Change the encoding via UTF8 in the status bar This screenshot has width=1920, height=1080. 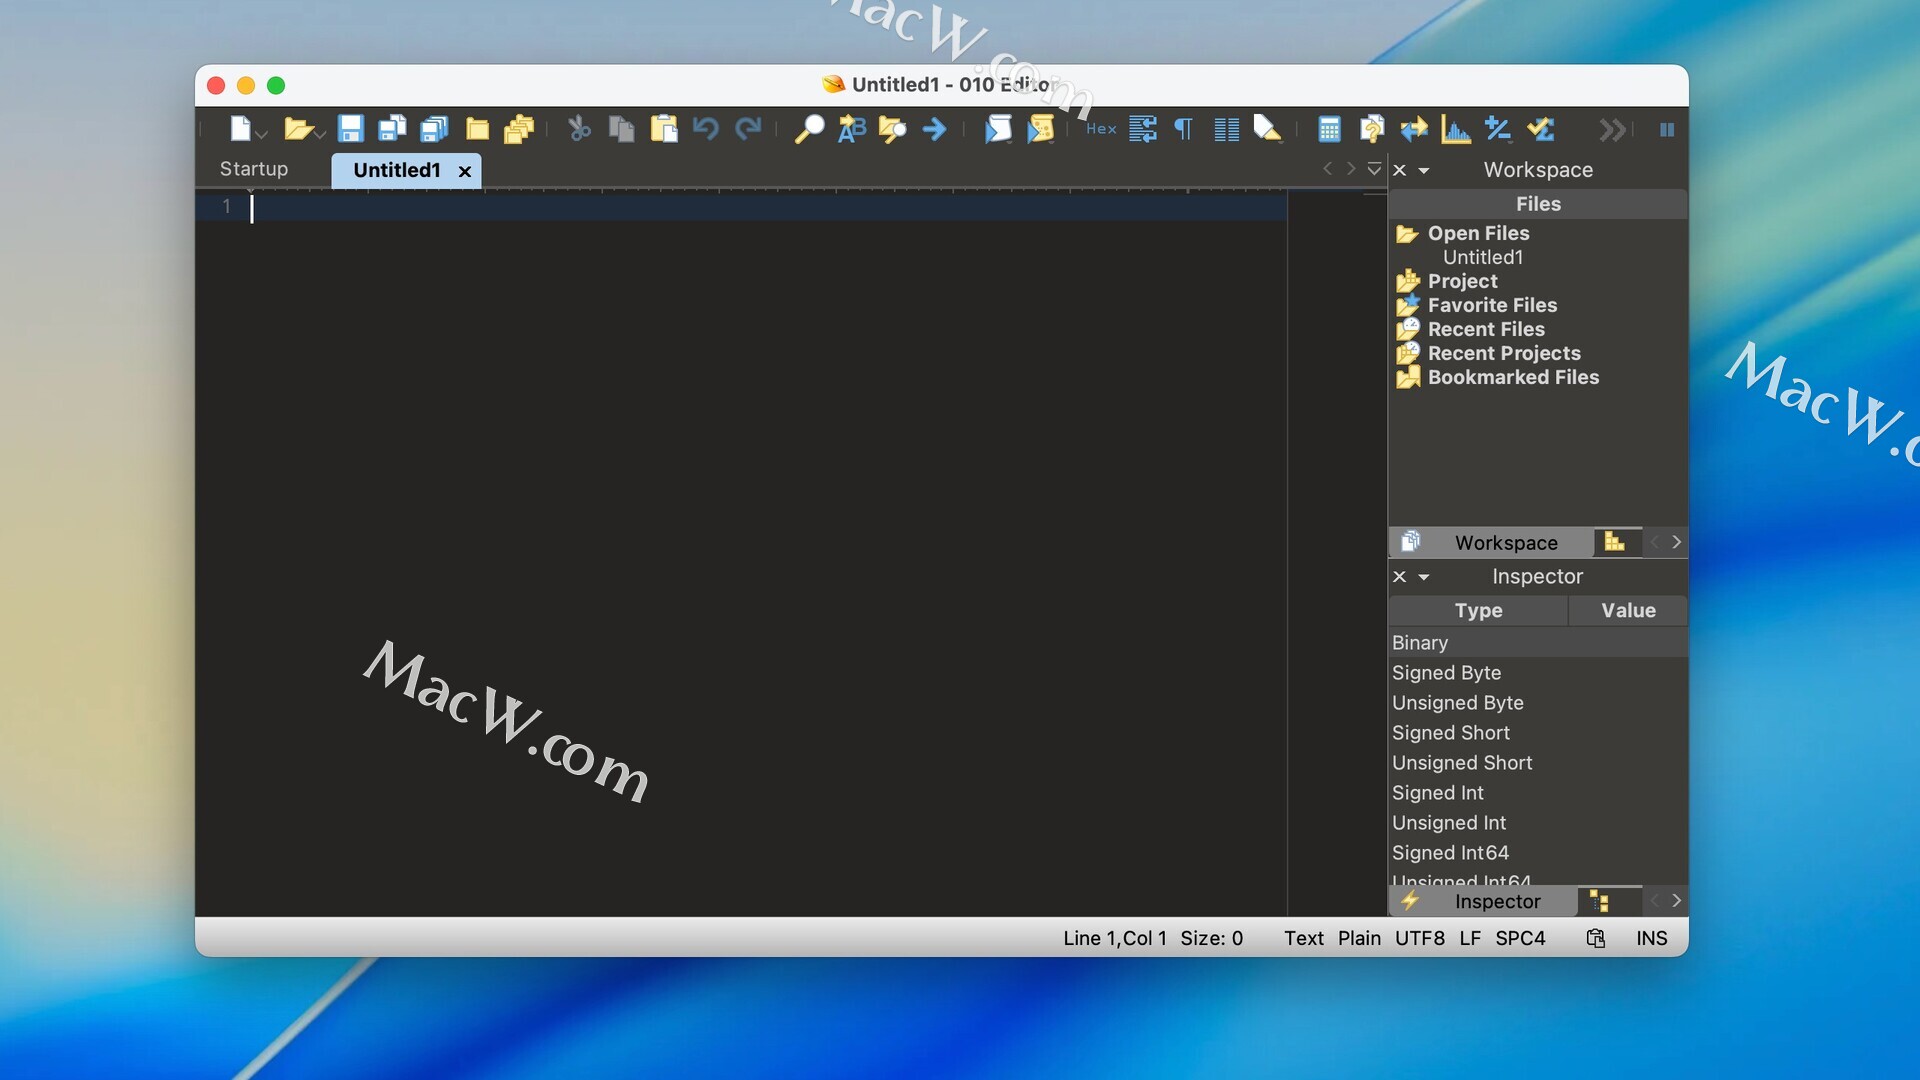point(1419,938)
